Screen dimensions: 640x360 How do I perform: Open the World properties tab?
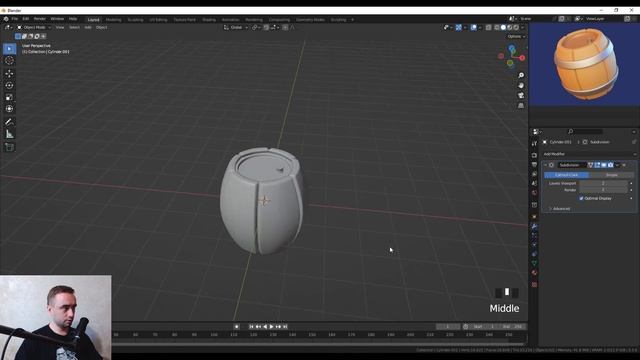point(534,193)
